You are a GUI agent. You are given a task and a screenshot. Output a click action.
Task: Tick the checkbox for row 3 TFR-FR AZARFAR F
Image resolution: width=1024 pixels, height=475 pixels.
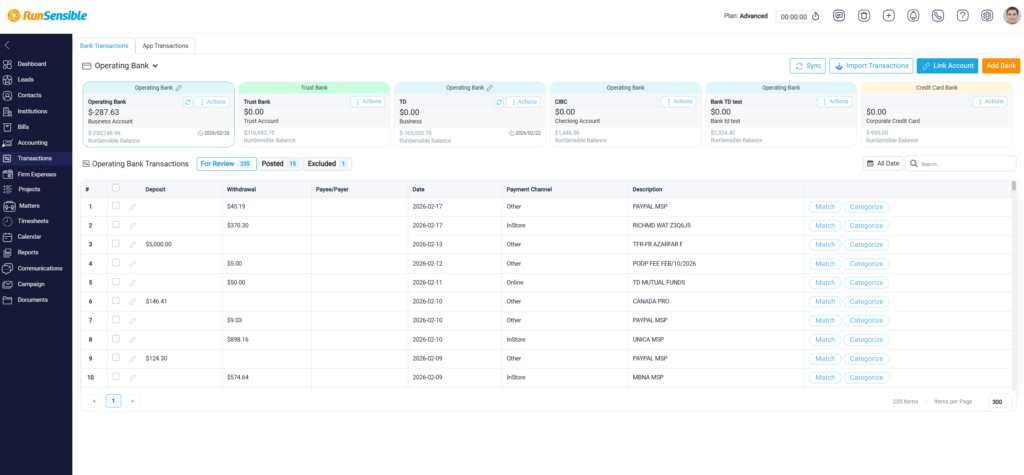[116, 244]
